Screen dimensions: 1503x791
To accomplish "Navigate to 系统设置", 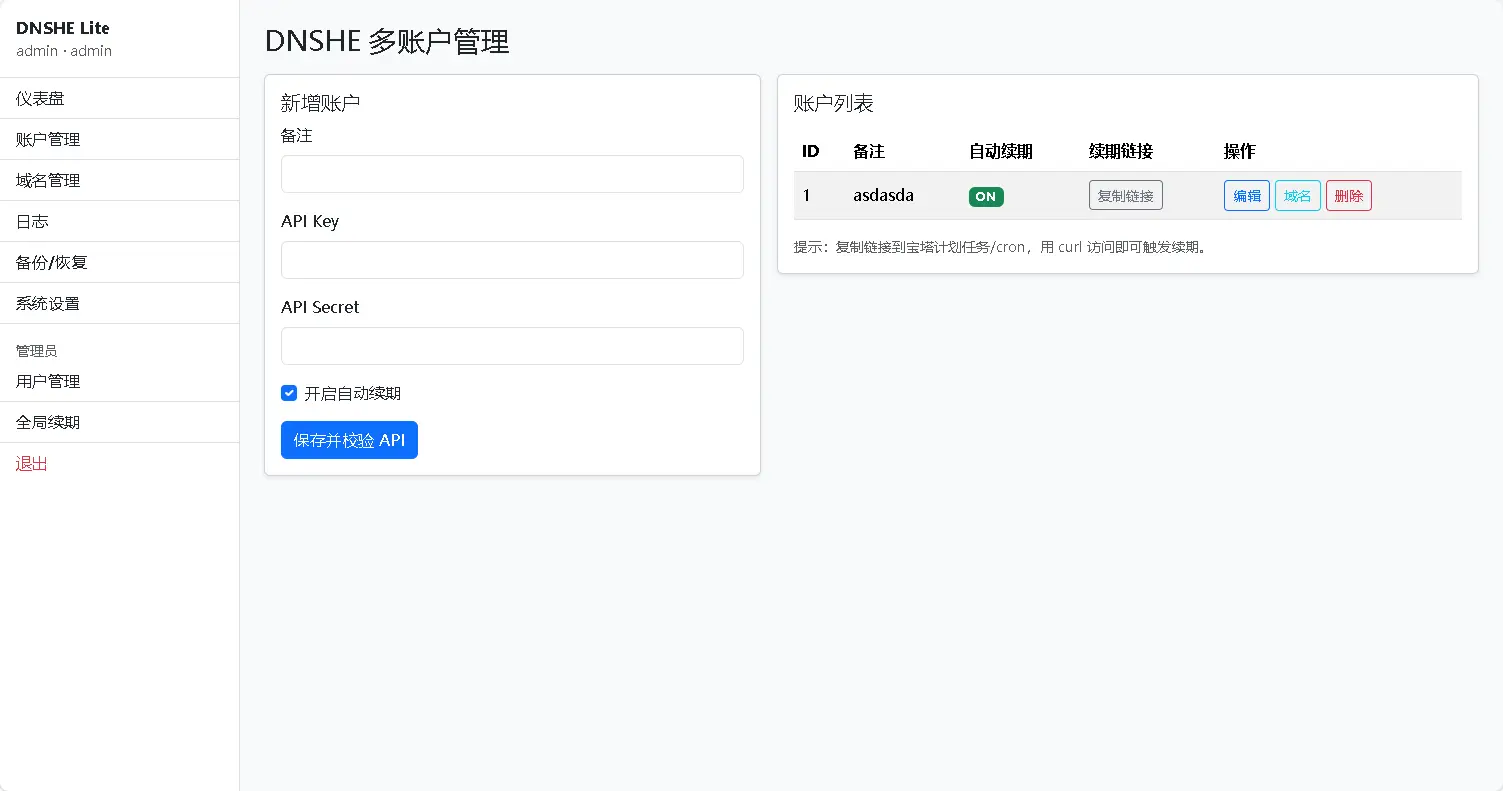I will [48, 303].
